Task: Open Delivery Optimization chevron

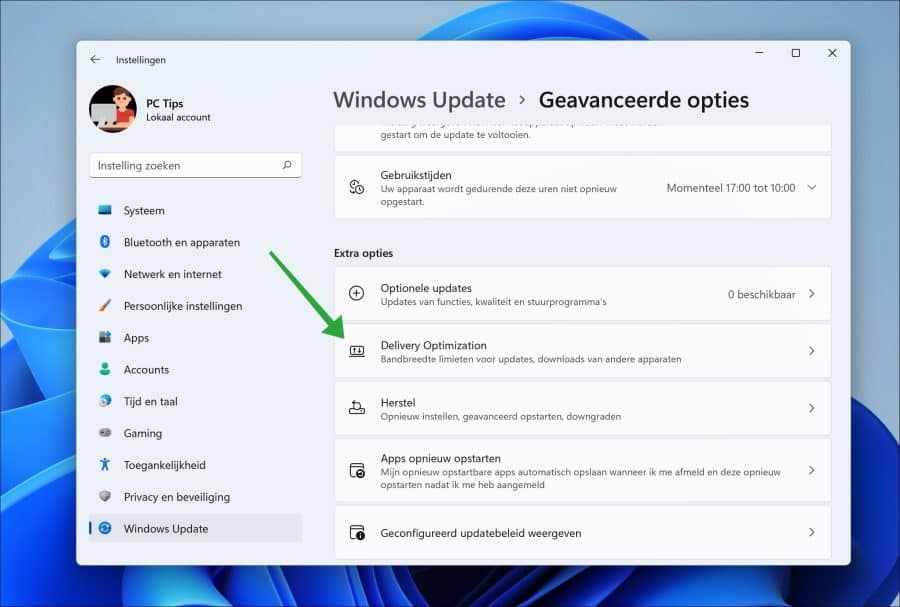Action: click(812, 351)
